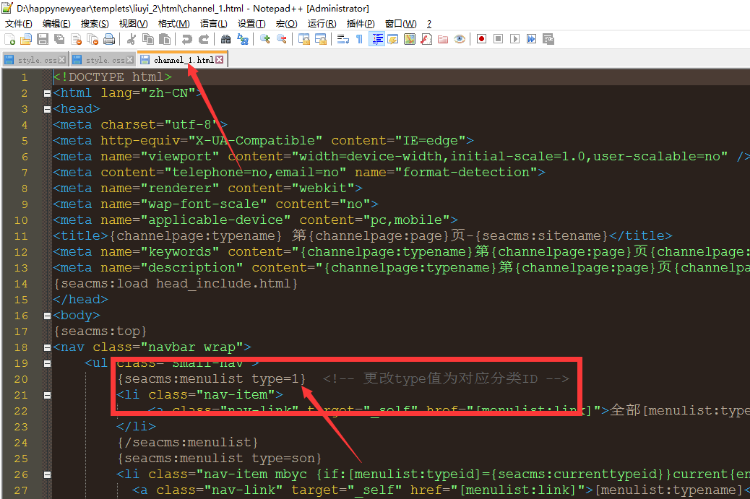Collapse the <body> fold on line 16
The width and height of the screenshot is (750, 499).
pyautogui.click(x=47, y=316)
